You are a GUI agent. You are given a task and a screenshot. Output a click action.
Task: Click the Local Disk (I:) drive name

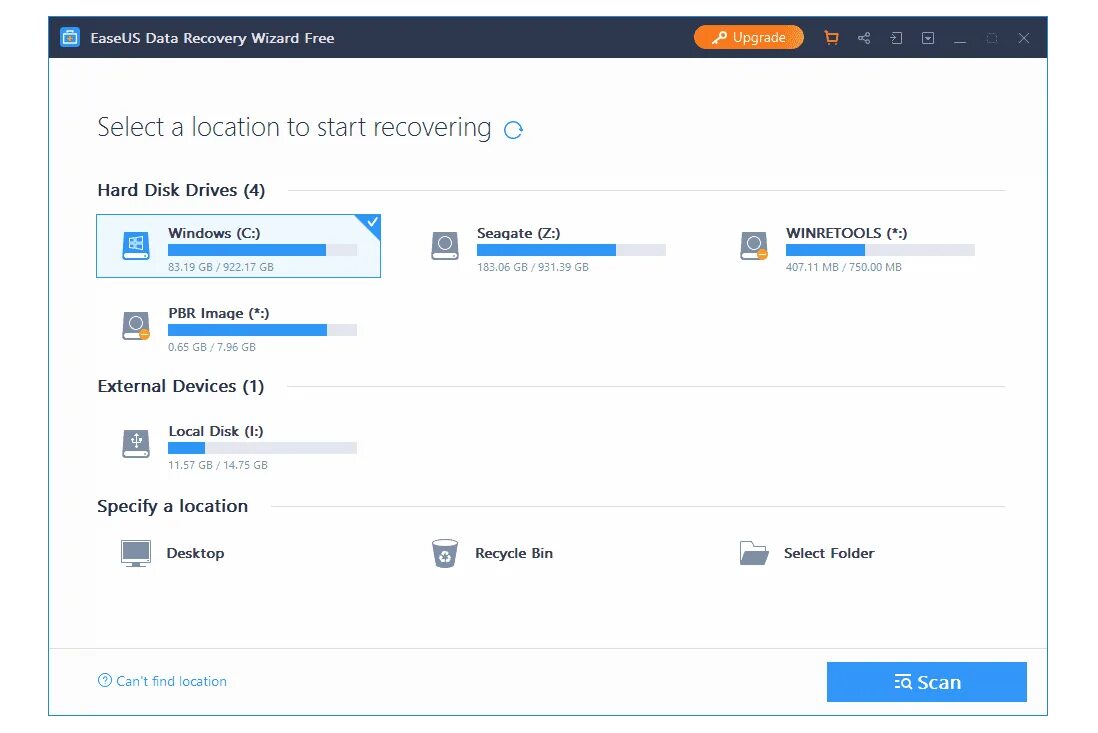[216, 431]
